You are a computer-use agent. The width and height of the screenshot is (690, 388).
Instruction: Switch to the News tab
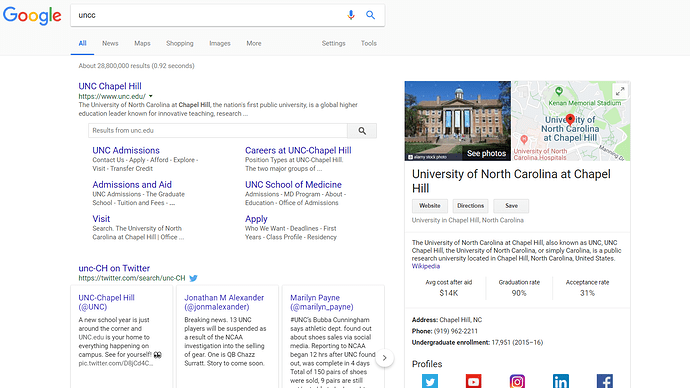[110, 43]
